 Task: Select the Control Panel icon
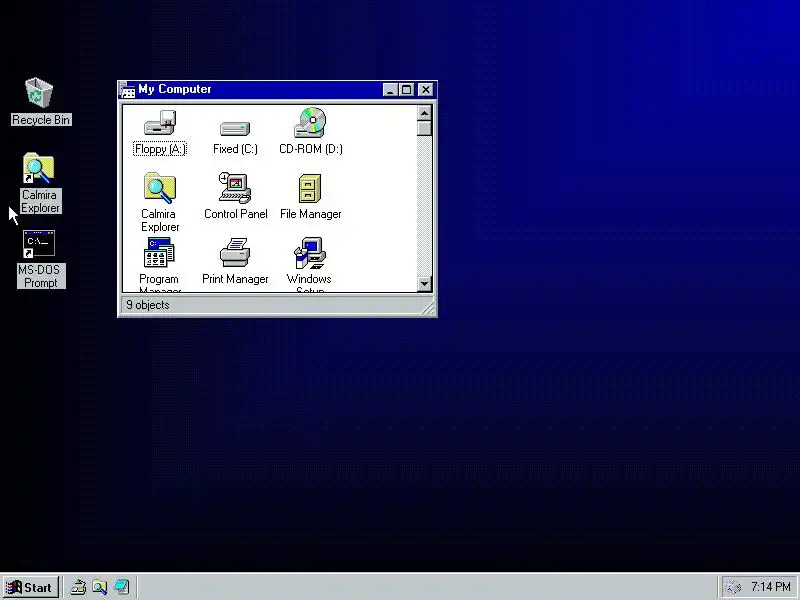pos(235,187)
